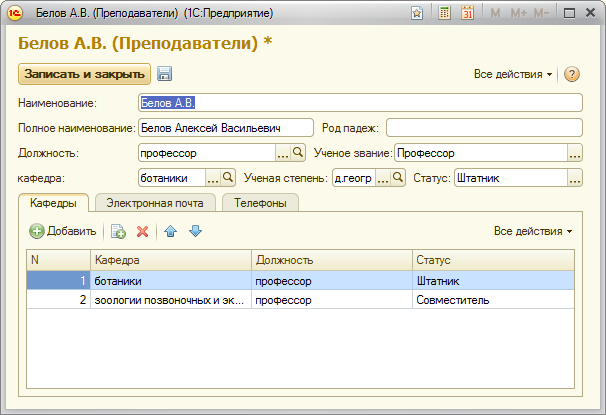This screenshot has width=606, height=415.
Task: Select the Штатник cell in row 1
Action: (x=493, y=281)
